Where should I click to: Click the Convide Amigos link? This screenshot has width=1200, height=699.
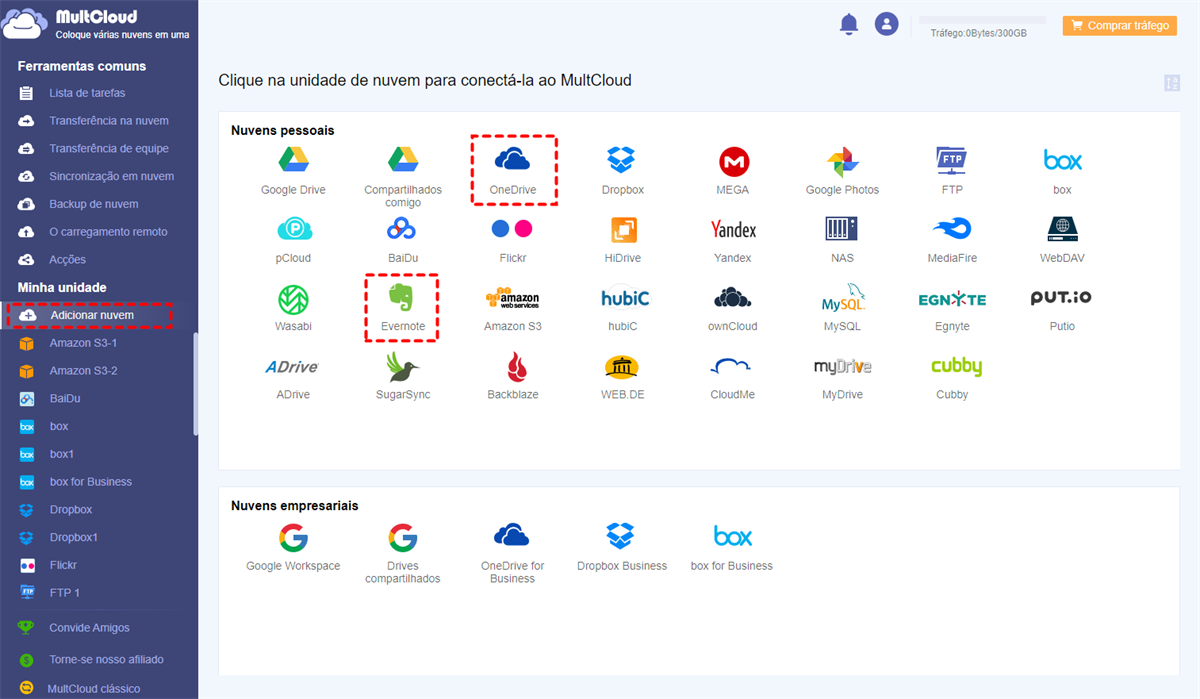click(x=89, y=628)
